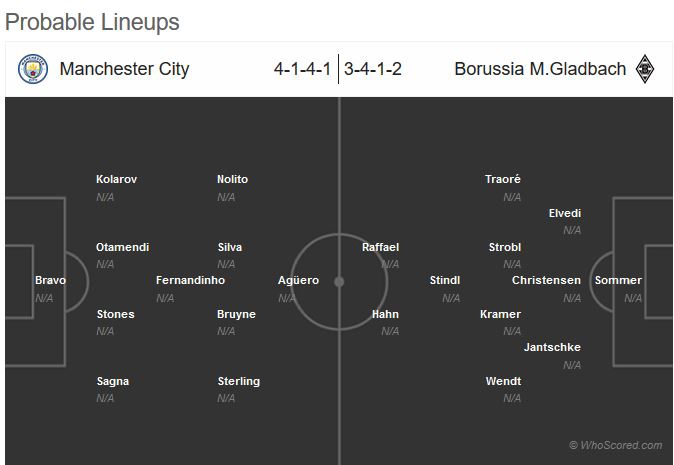Select the 4-1-4-1 formation label
Image resolution: width=674 pixels, height=465 pixels.
(x=304, y=69)
